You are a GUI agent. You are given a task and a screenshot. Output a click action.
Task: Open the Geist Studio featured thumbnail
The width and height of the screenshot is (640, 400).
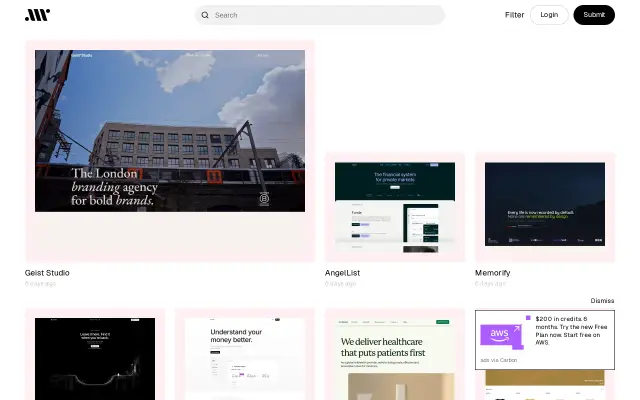[170, 151]
